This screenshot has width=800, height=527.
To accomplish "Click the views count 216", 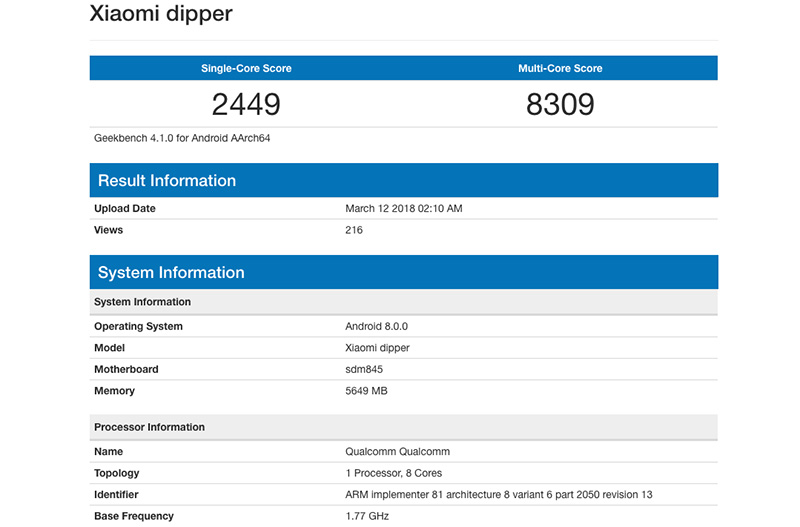I will click(354, 230).
